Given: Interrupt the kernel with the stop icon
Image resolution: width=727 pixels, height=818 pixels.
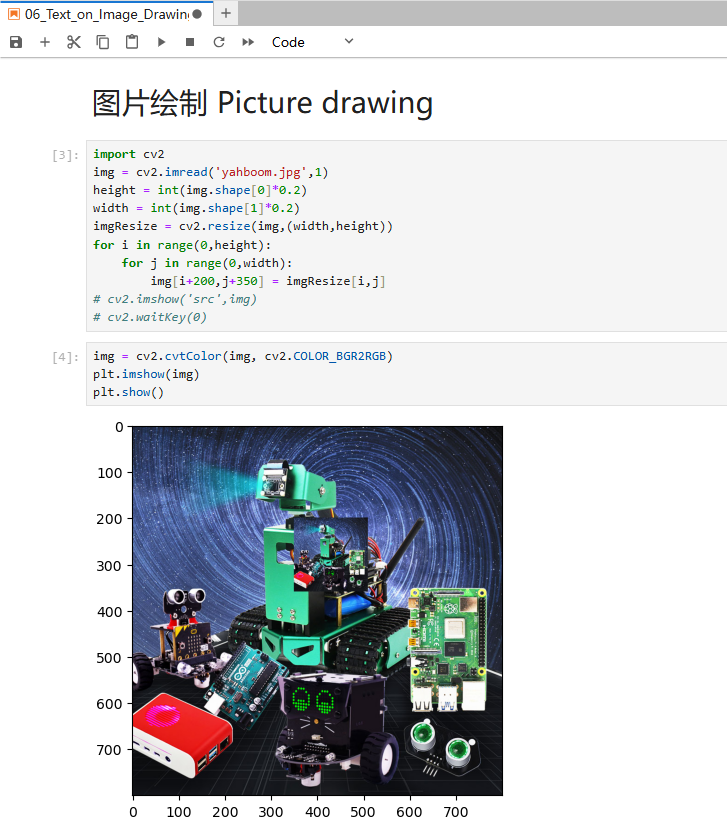Looking at the screenshot, I should tap(190, 42).
